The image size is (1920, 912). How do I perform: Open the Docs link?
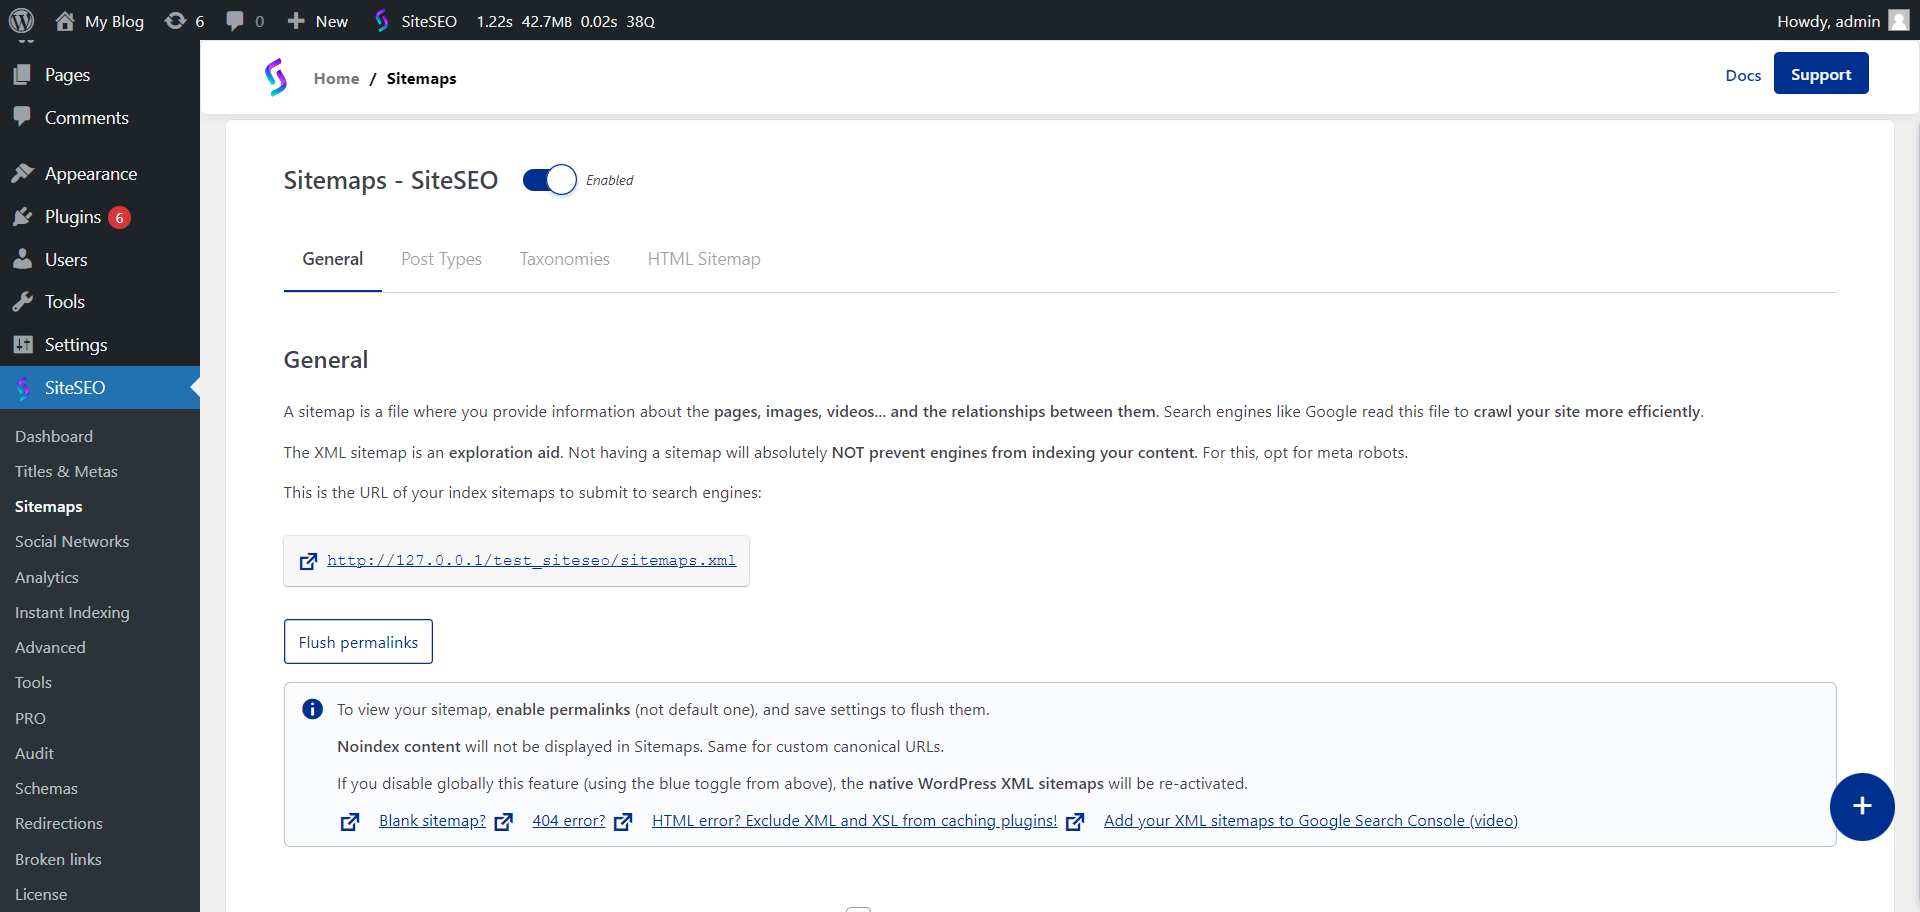coord(1743,75)
